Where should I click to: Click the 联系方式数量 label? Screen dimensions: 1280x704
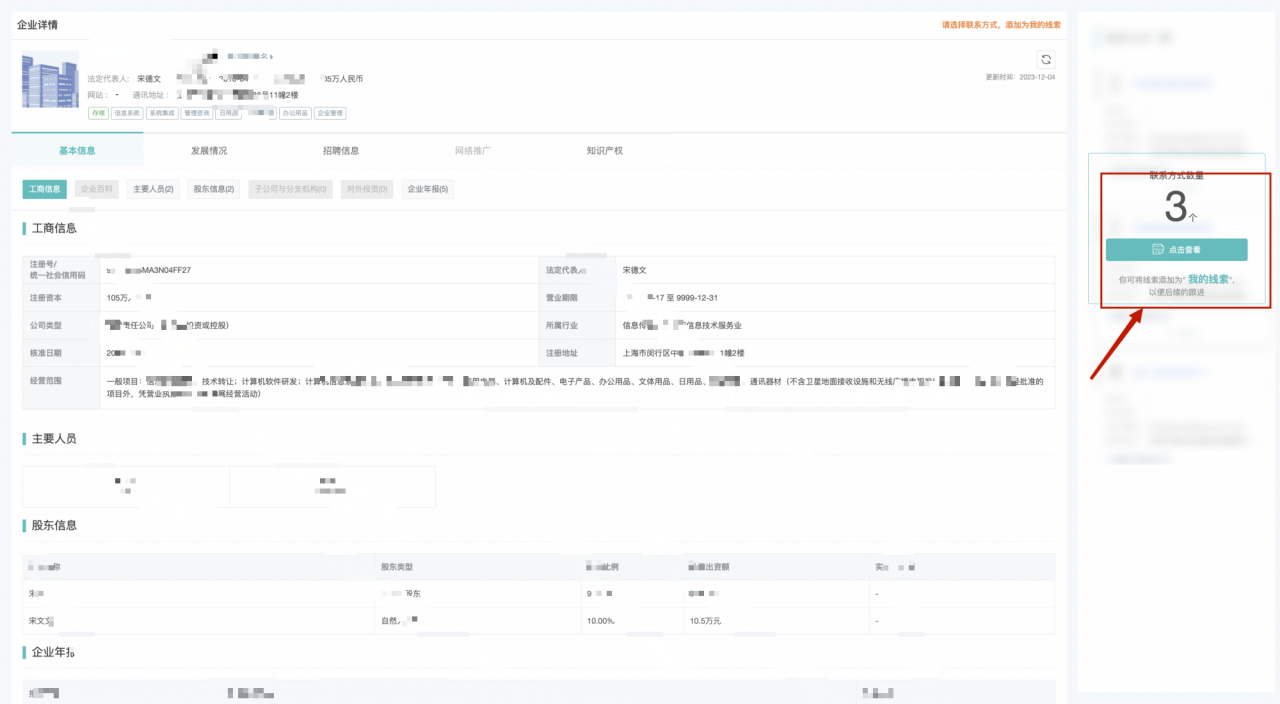pos(1177,175)
